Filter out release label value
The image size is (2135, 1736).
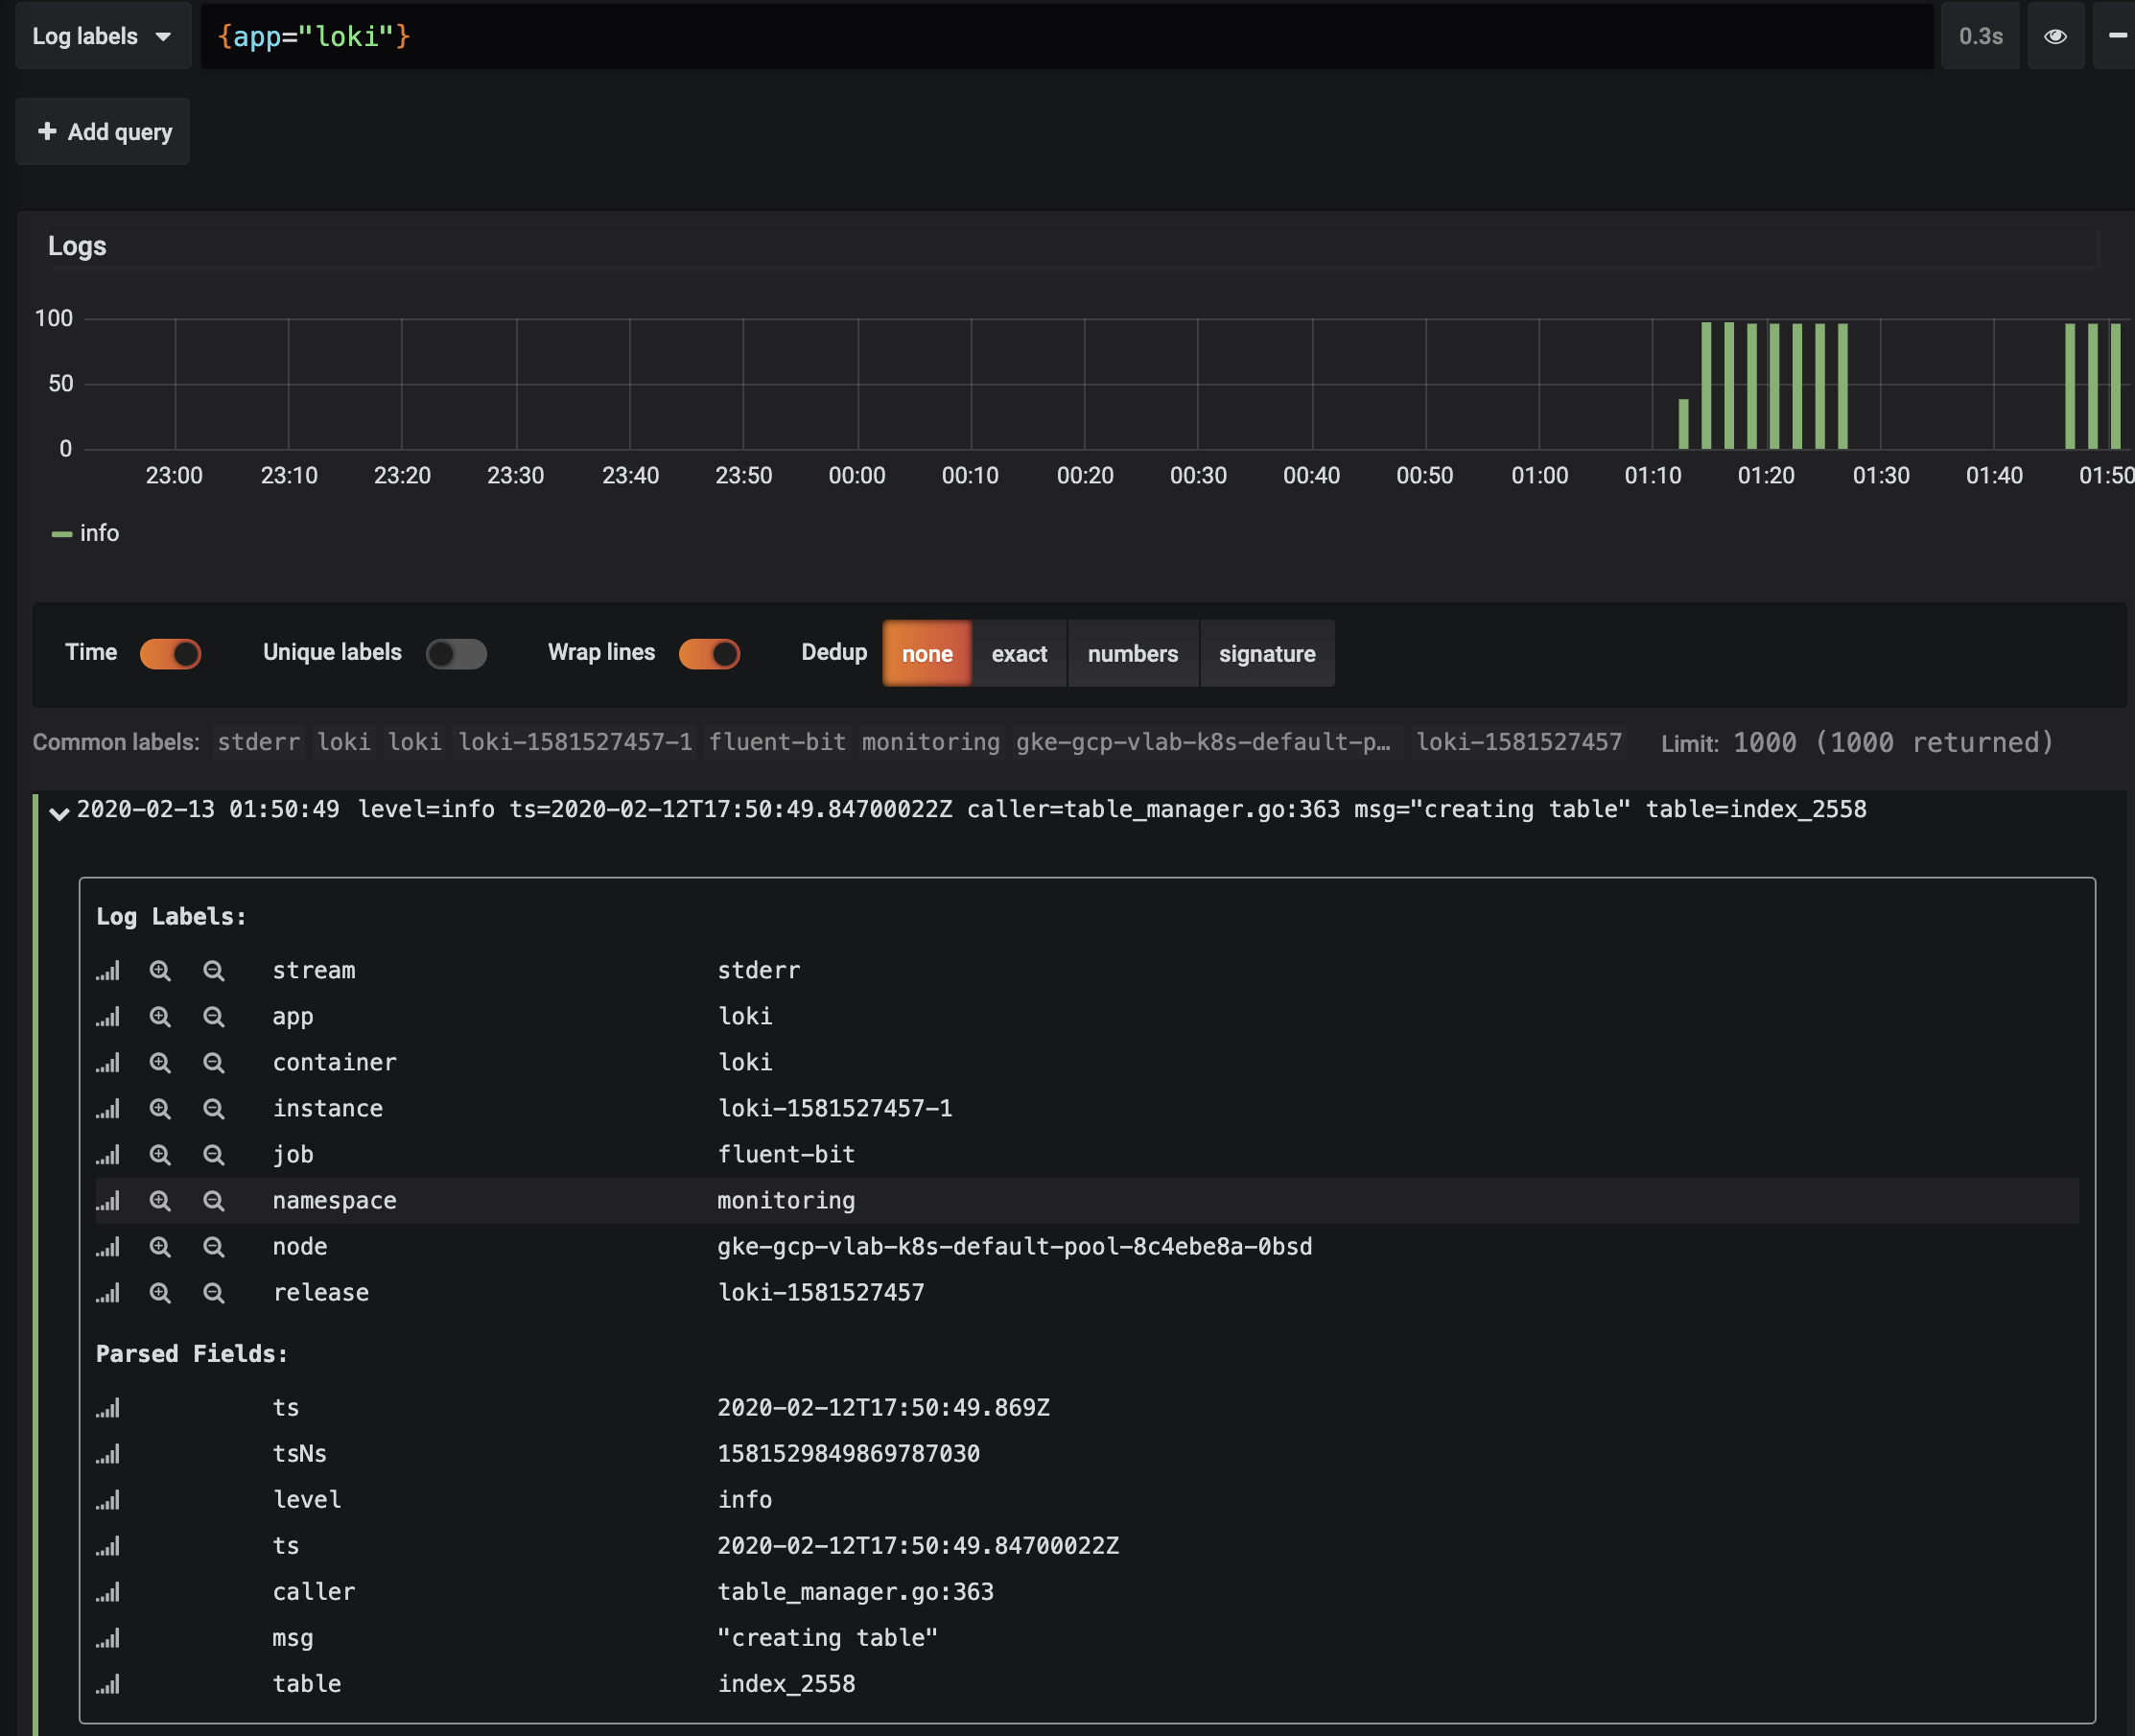click(x=213, y=1293)
